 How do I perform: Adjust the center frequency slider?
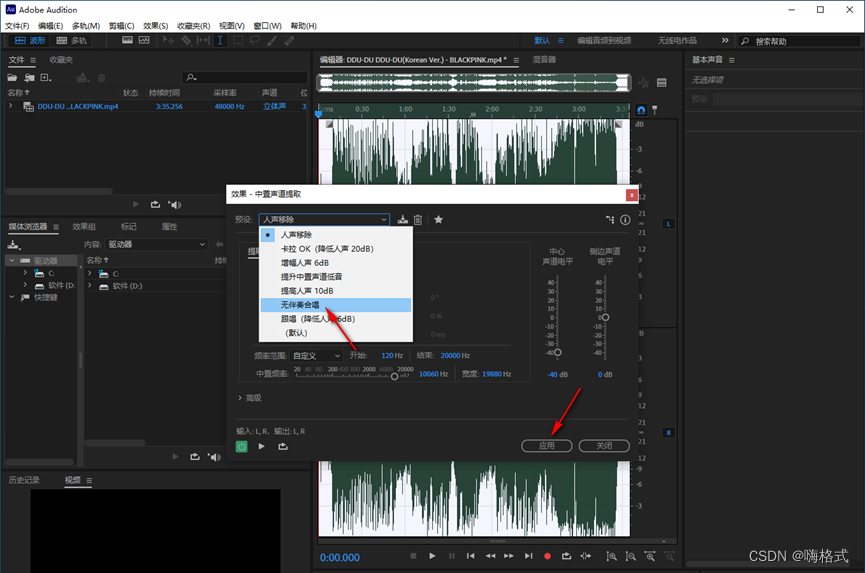[394, 377]
